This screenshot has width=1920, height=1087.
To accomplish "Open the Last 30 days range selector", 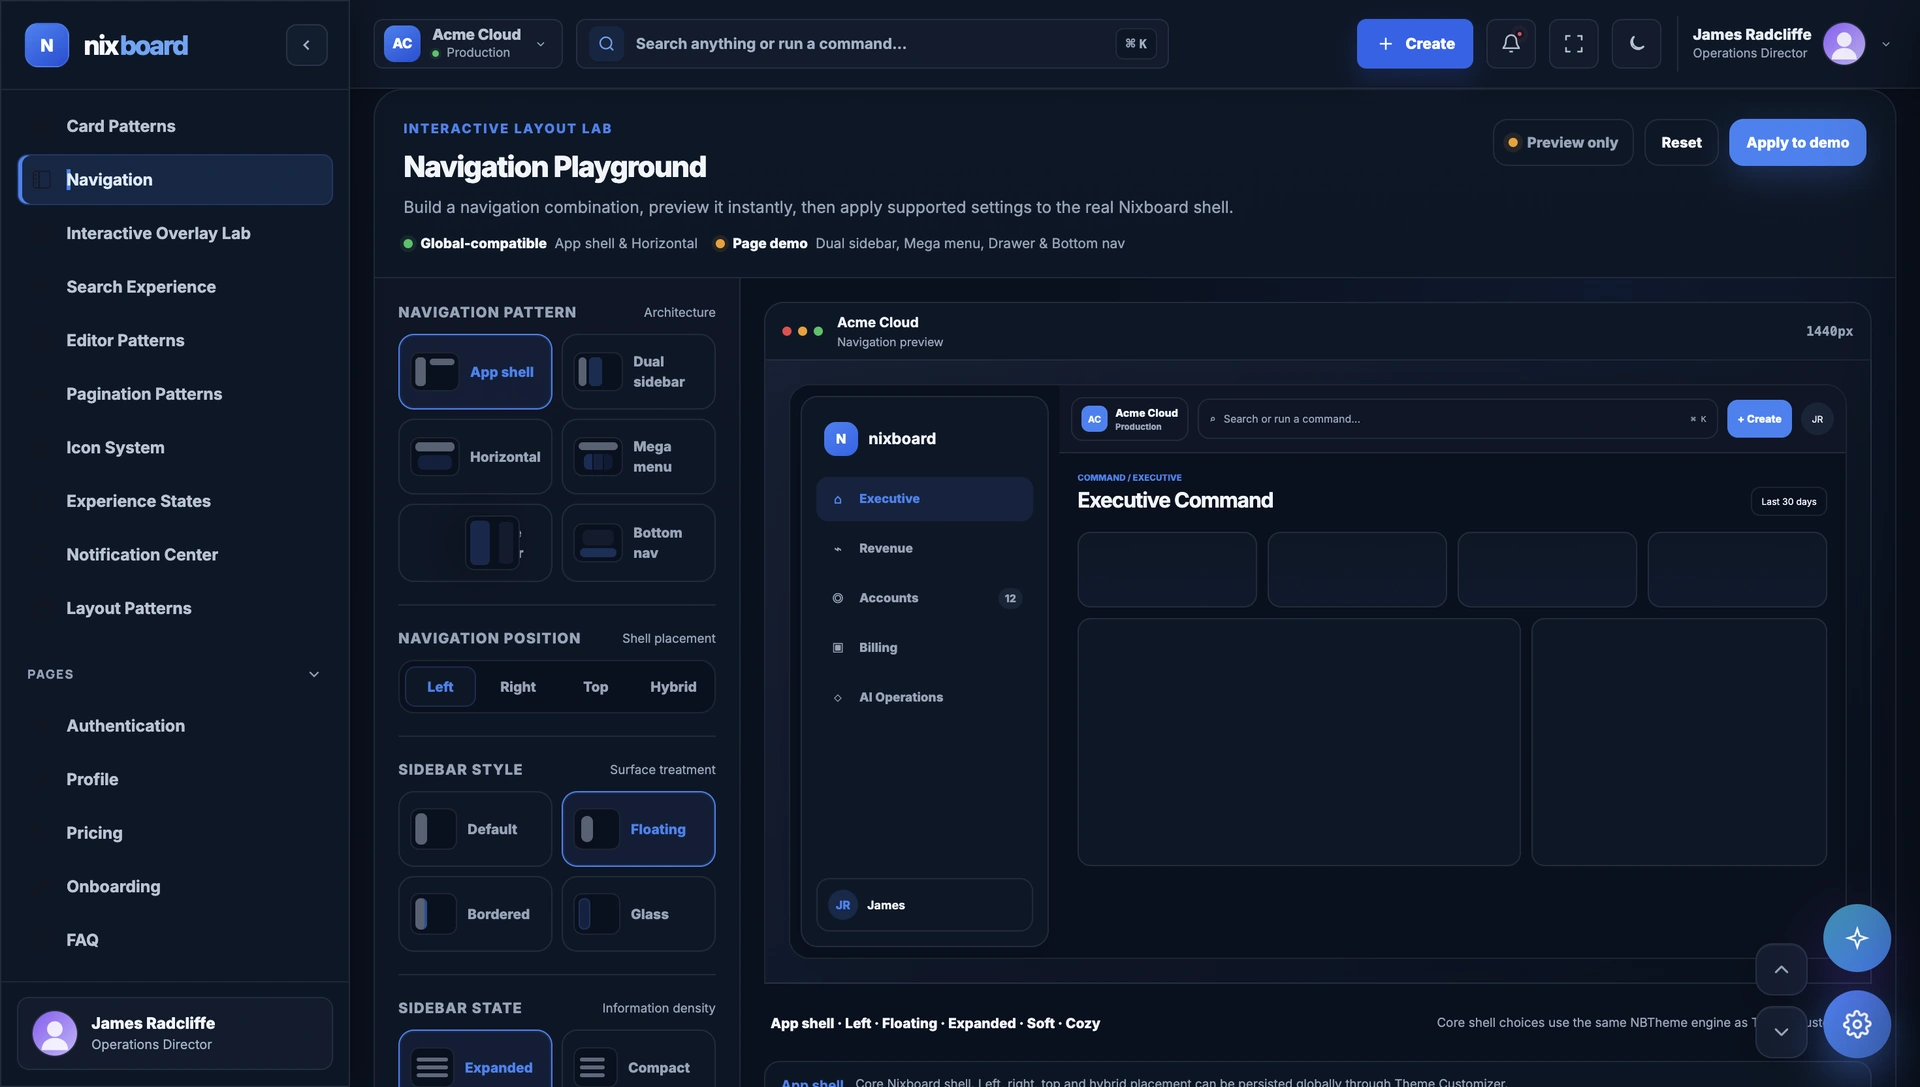I will pos(1788,502).
